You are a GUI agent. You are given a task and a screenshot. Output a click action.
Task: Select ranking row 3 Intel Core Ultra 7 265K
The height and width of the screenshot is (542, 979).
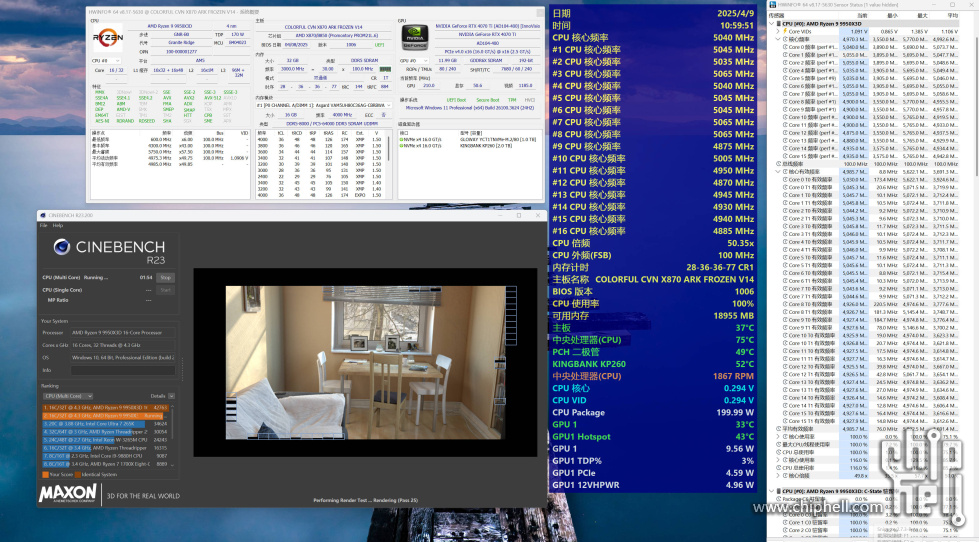point(106,423)
